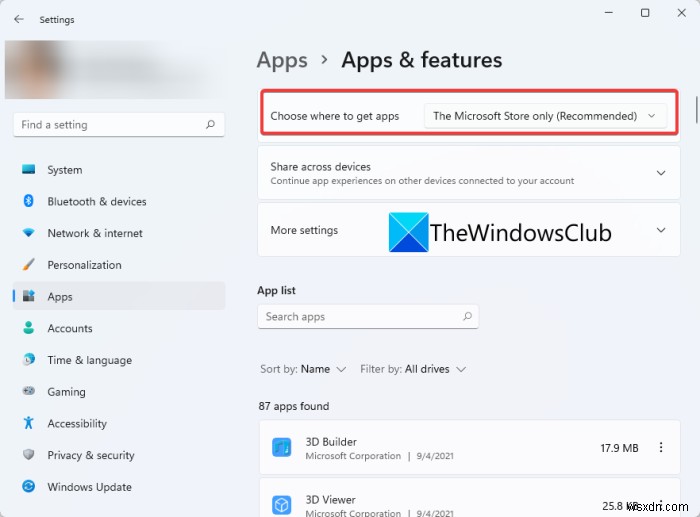Open Bluetooth & devices settings
The width and height of the screenshot is (700, 517).
119,201
